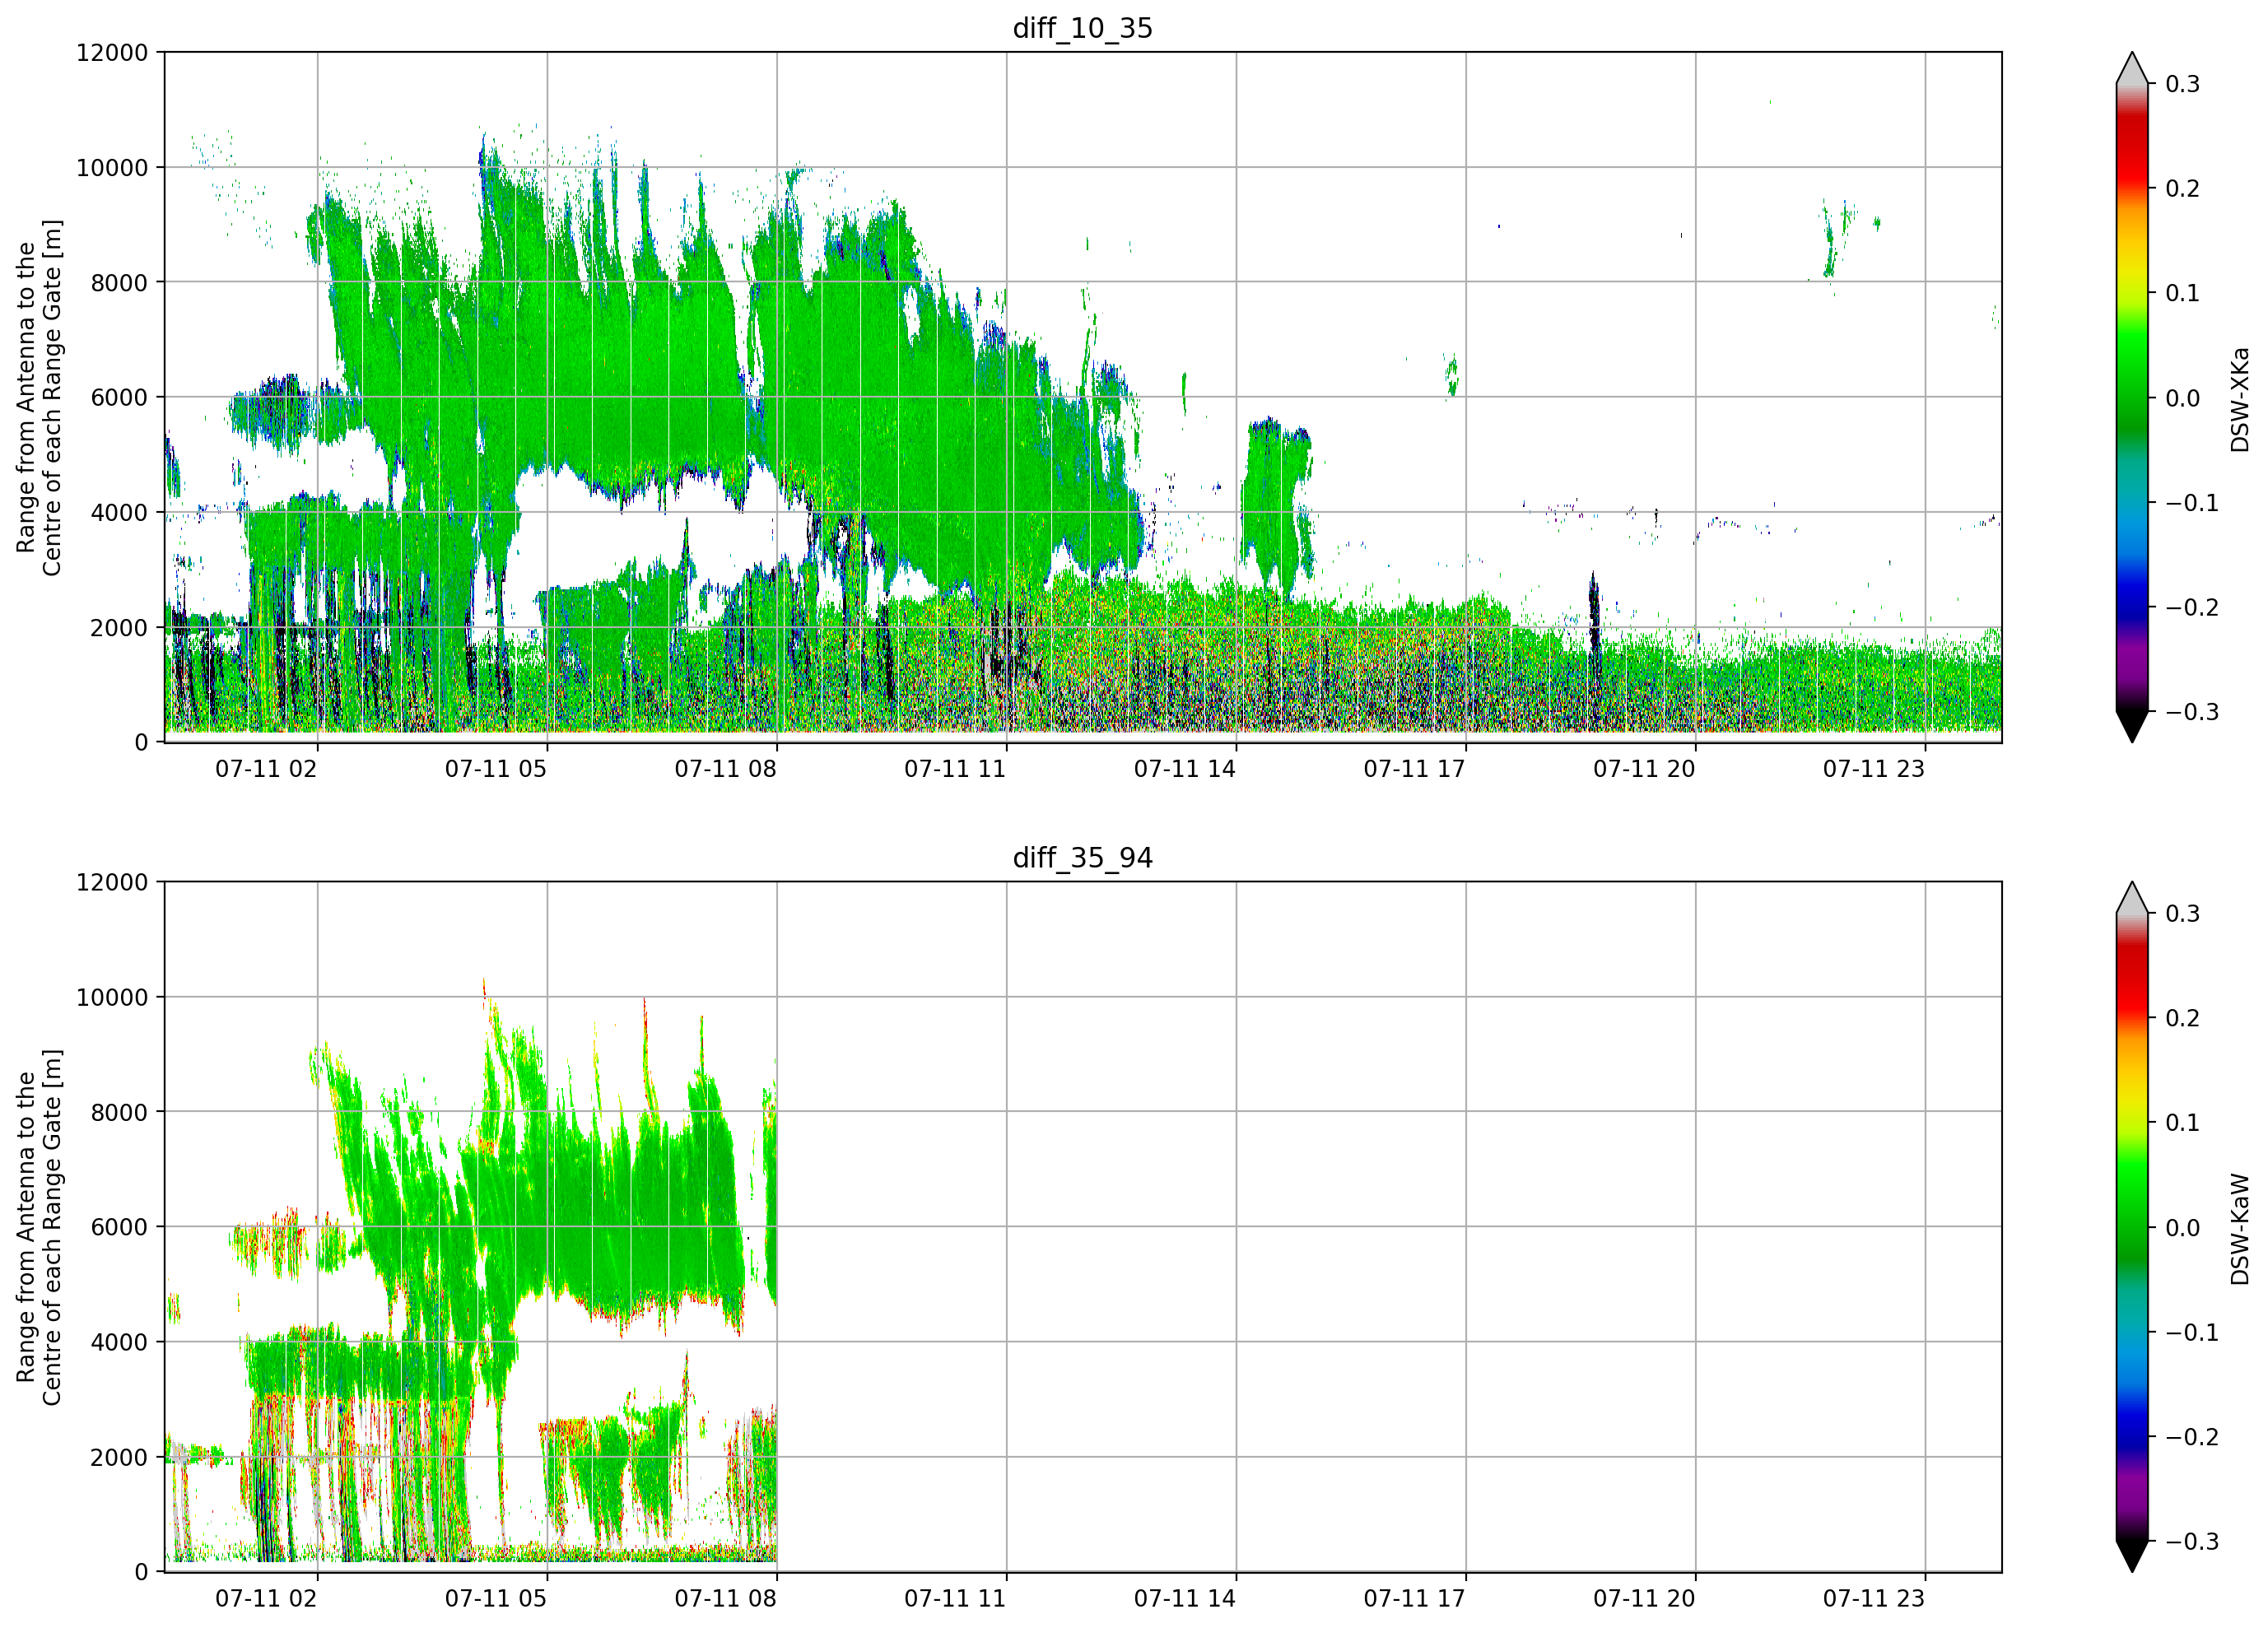Click the 0.2 tick on DSW-KaW colorbar
This screenshot has height=1628, width=2268.
tap(2183, 1018)
